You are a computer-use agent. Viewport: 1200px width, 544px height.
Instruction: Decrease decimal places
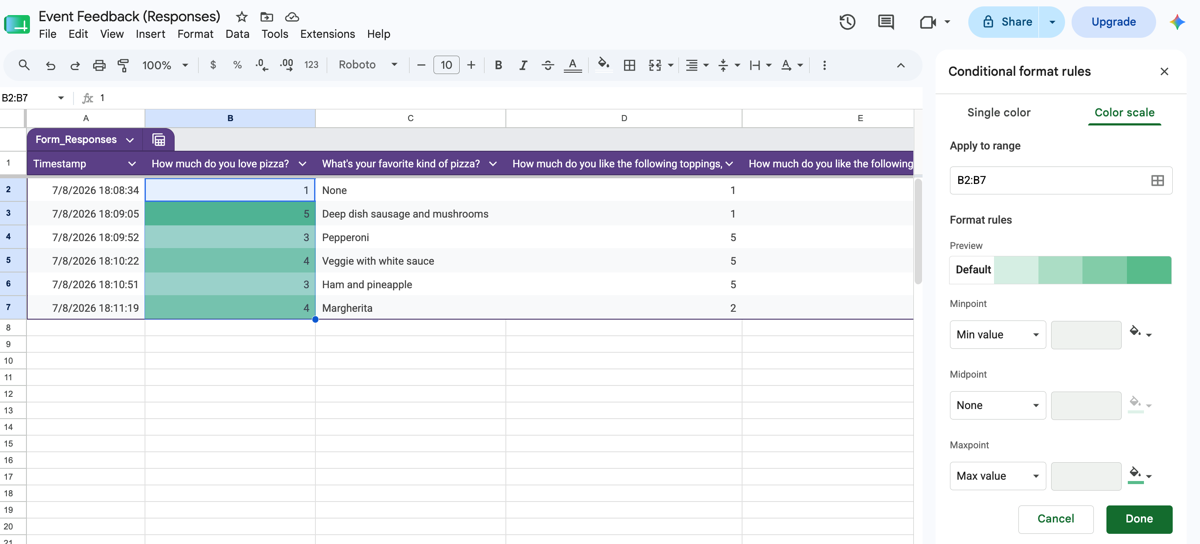click(262, 65)
